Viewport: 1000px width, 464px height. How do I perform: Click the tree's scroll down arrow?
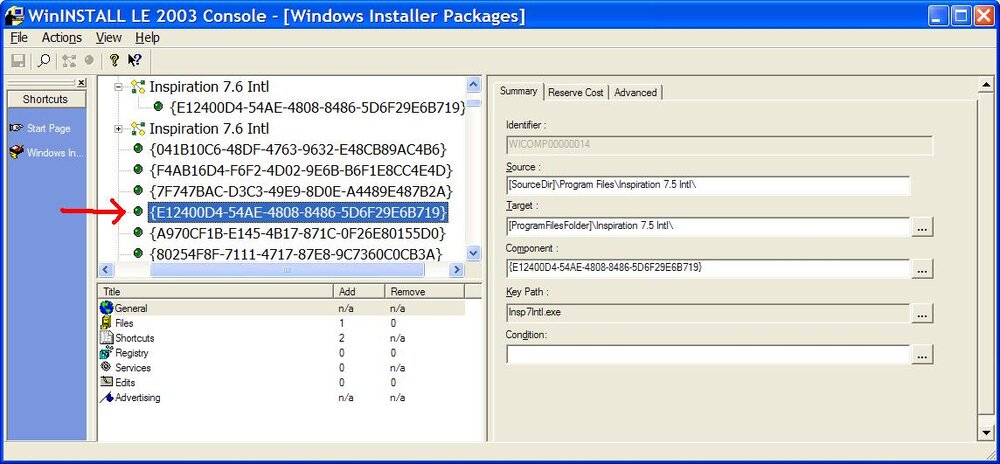(x=474, y=253)
